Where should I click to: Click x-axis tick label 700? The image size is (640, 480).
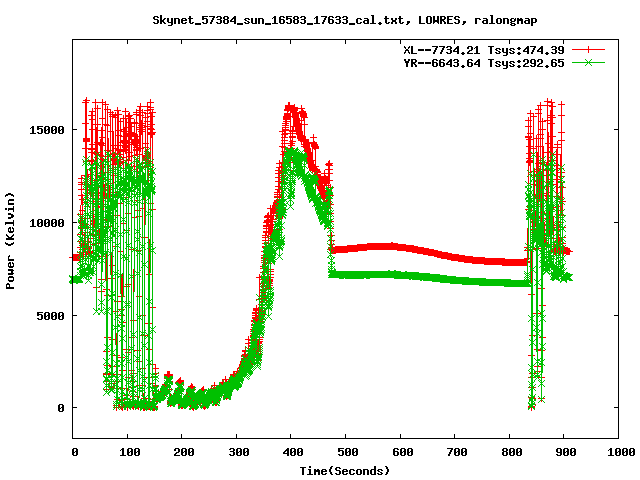[457, 452]
